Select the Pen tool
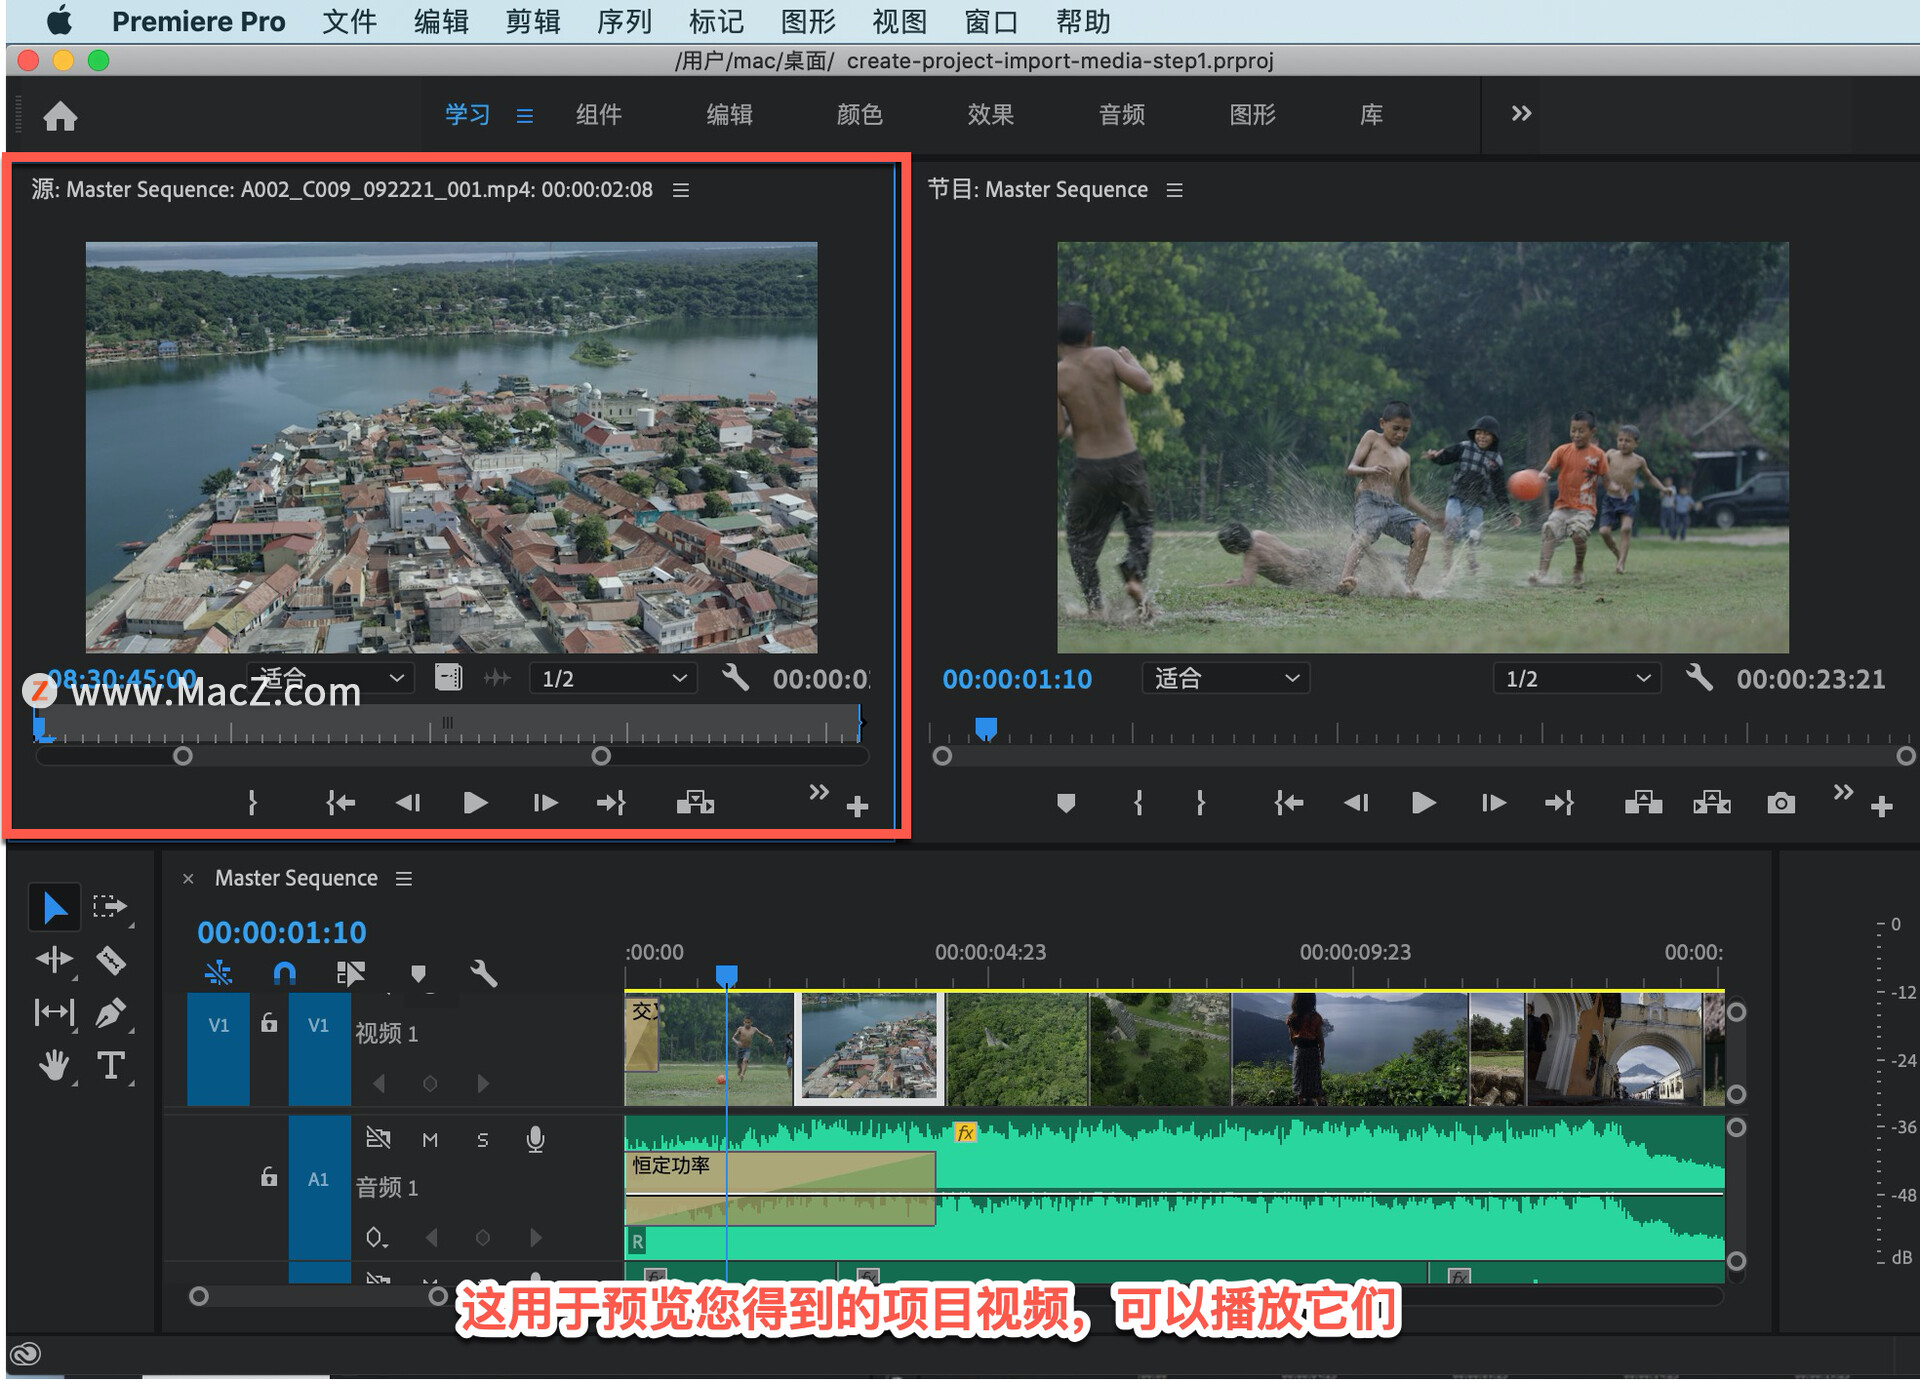The width and height of the screenshot is (1920, 1381). click(x=110, y=1013)
